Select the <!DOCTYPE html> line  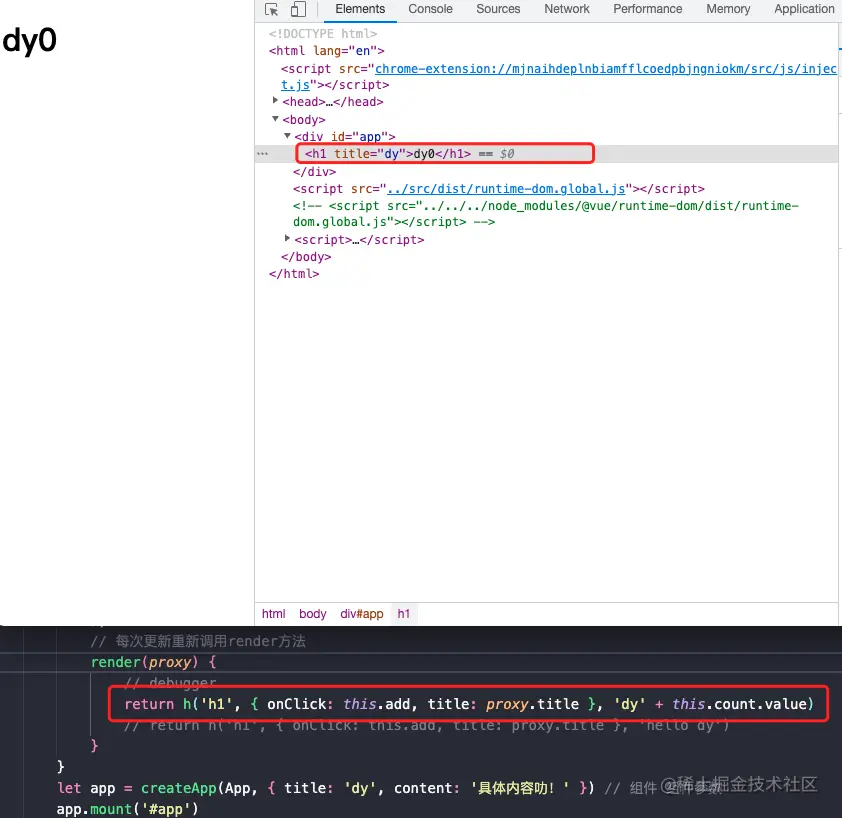(323, 34)
